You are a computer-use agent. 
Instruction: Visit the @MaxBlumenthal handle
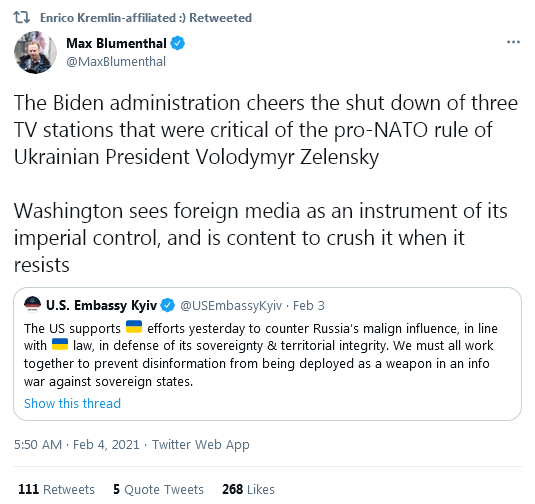pos(116,62)
